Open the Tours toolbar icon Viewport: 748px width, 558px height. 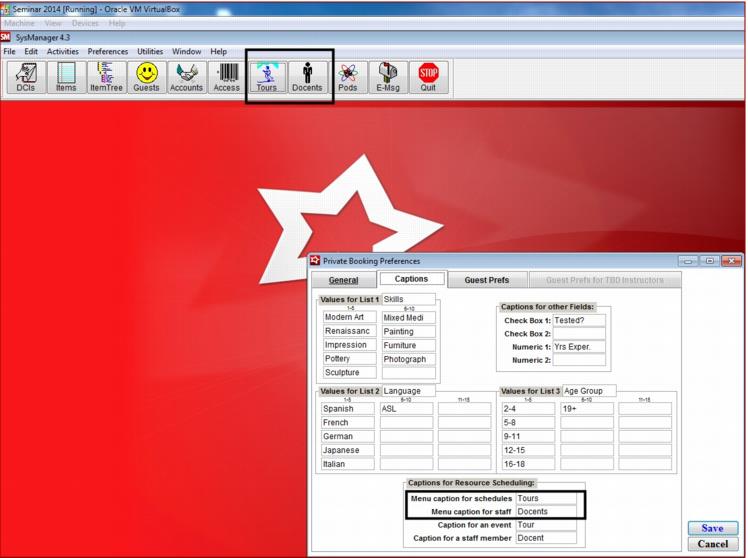coord(267,77)
